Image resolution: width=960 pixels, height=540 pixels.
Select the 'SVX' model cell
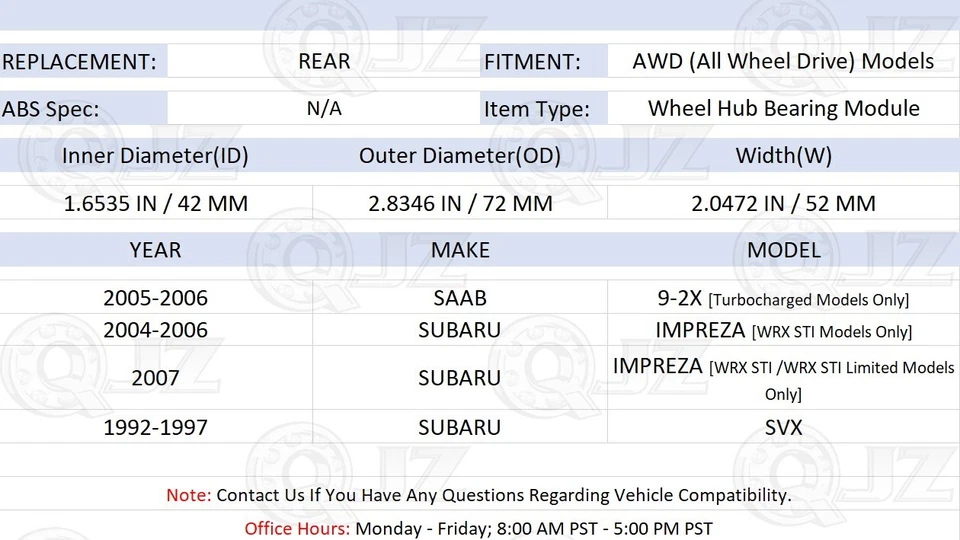tap(784, 427)
